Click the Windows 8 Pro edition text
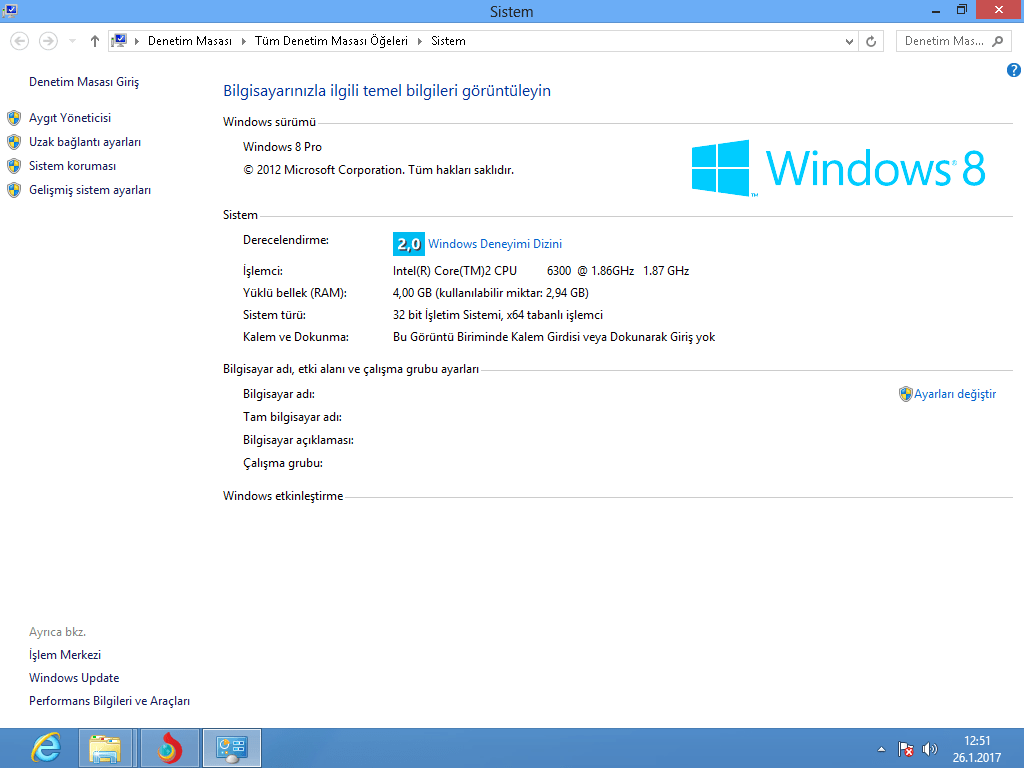This screenshot has height=768, width=1024. (282, 147)
